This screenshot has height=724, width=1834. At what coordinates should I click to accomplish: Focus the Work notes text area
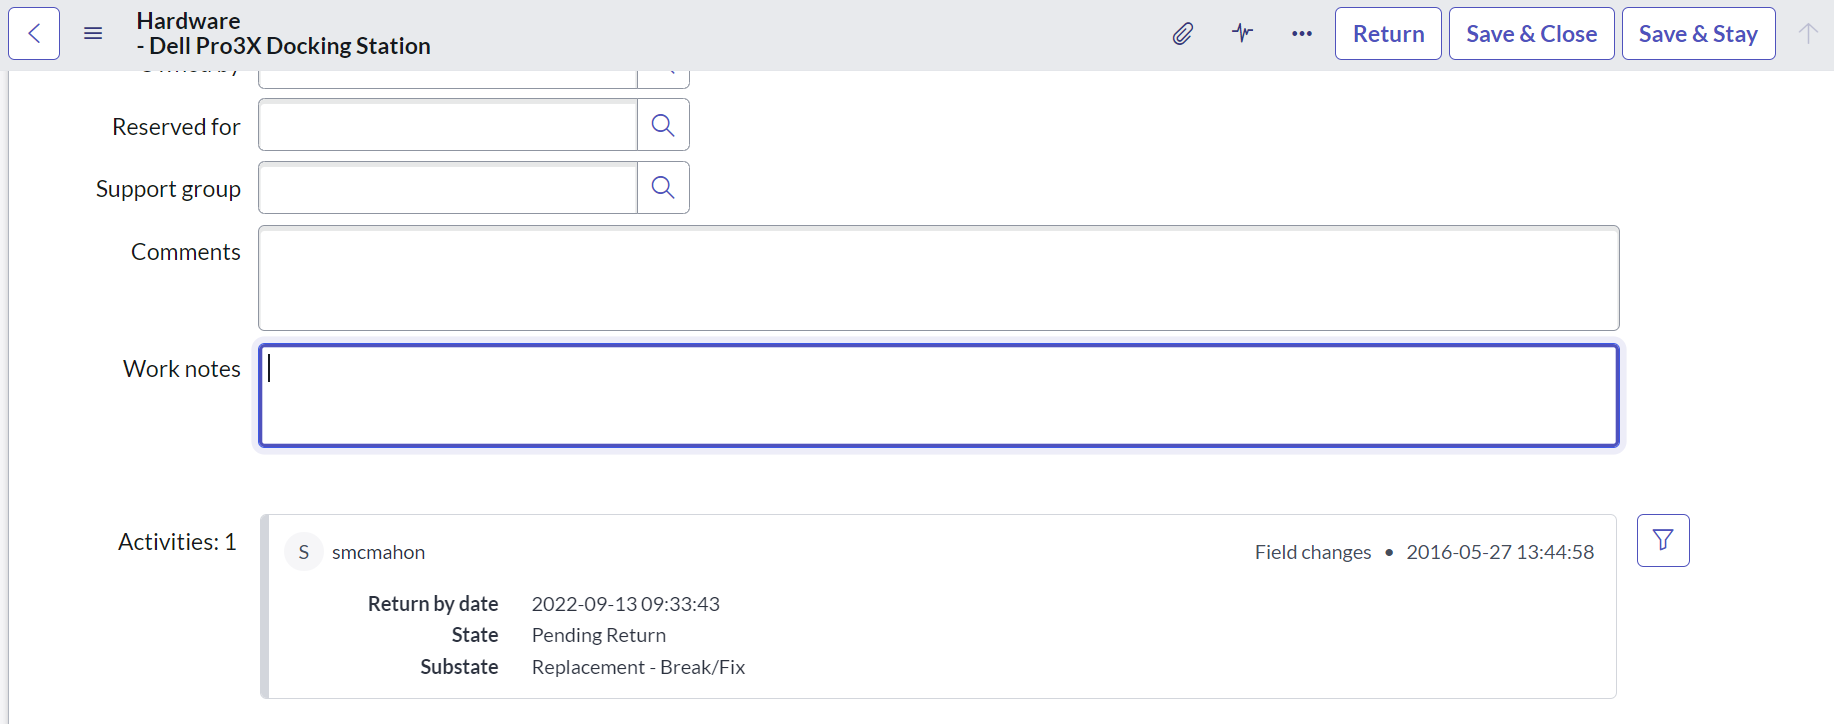[938, 396]
